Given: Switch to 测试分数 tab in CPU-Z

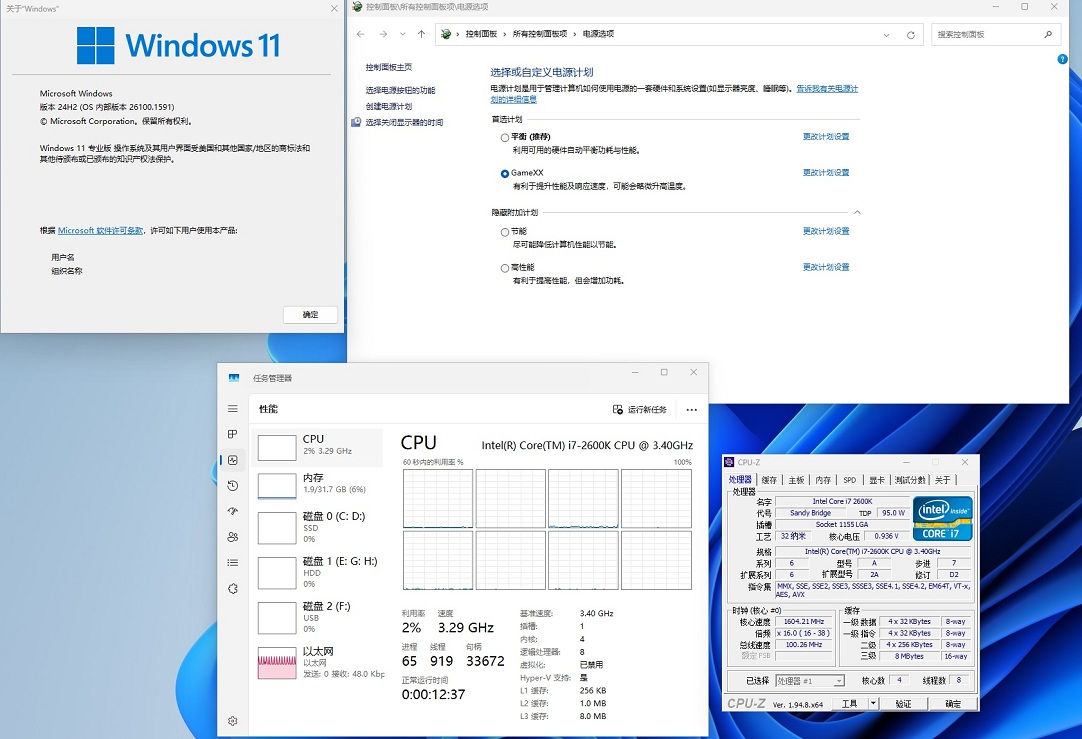Looking at the screenshot, I should click(910, 480).
